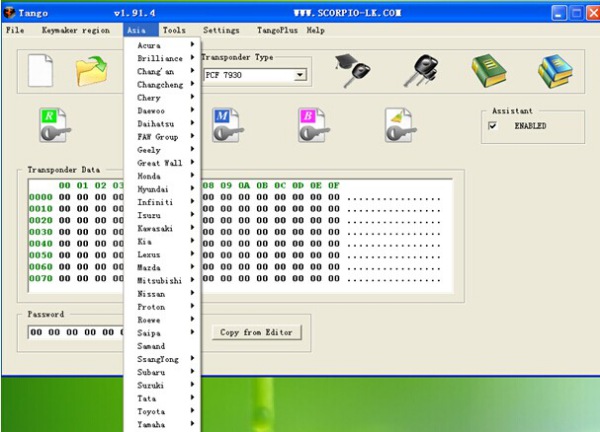Screen dimensions: 600x432
Task: Click the black car keys icon
Action: click(421, 71)
